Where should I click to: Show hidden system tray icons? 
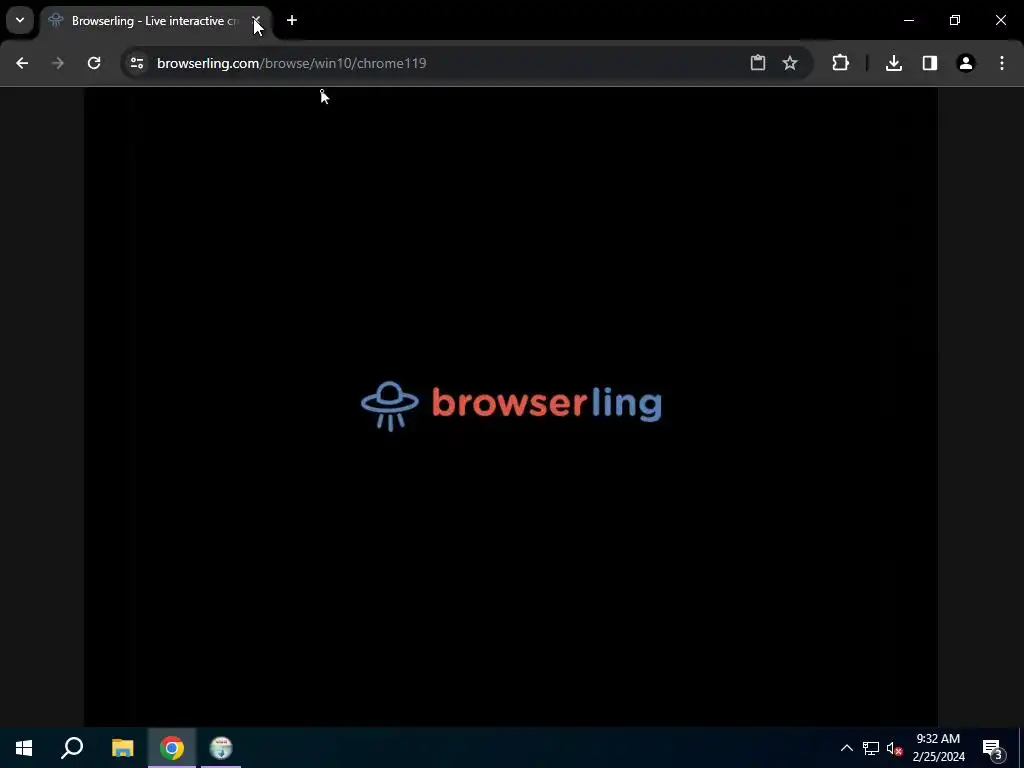tap(846, 748)
